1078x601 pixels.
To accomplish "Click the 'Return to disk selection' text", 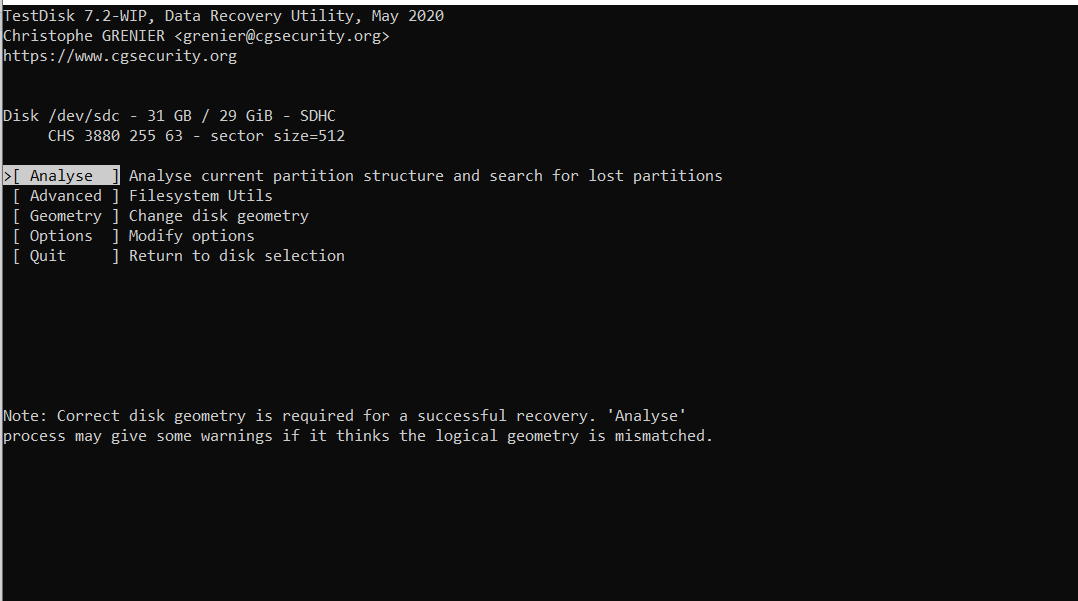I will (236, 256).
